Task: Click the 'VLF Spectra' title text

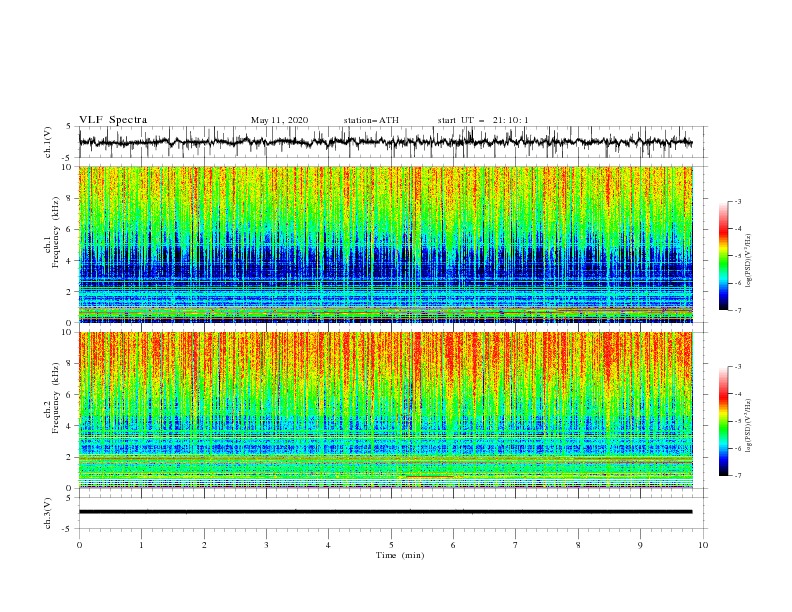Action: tap(113, 120)
